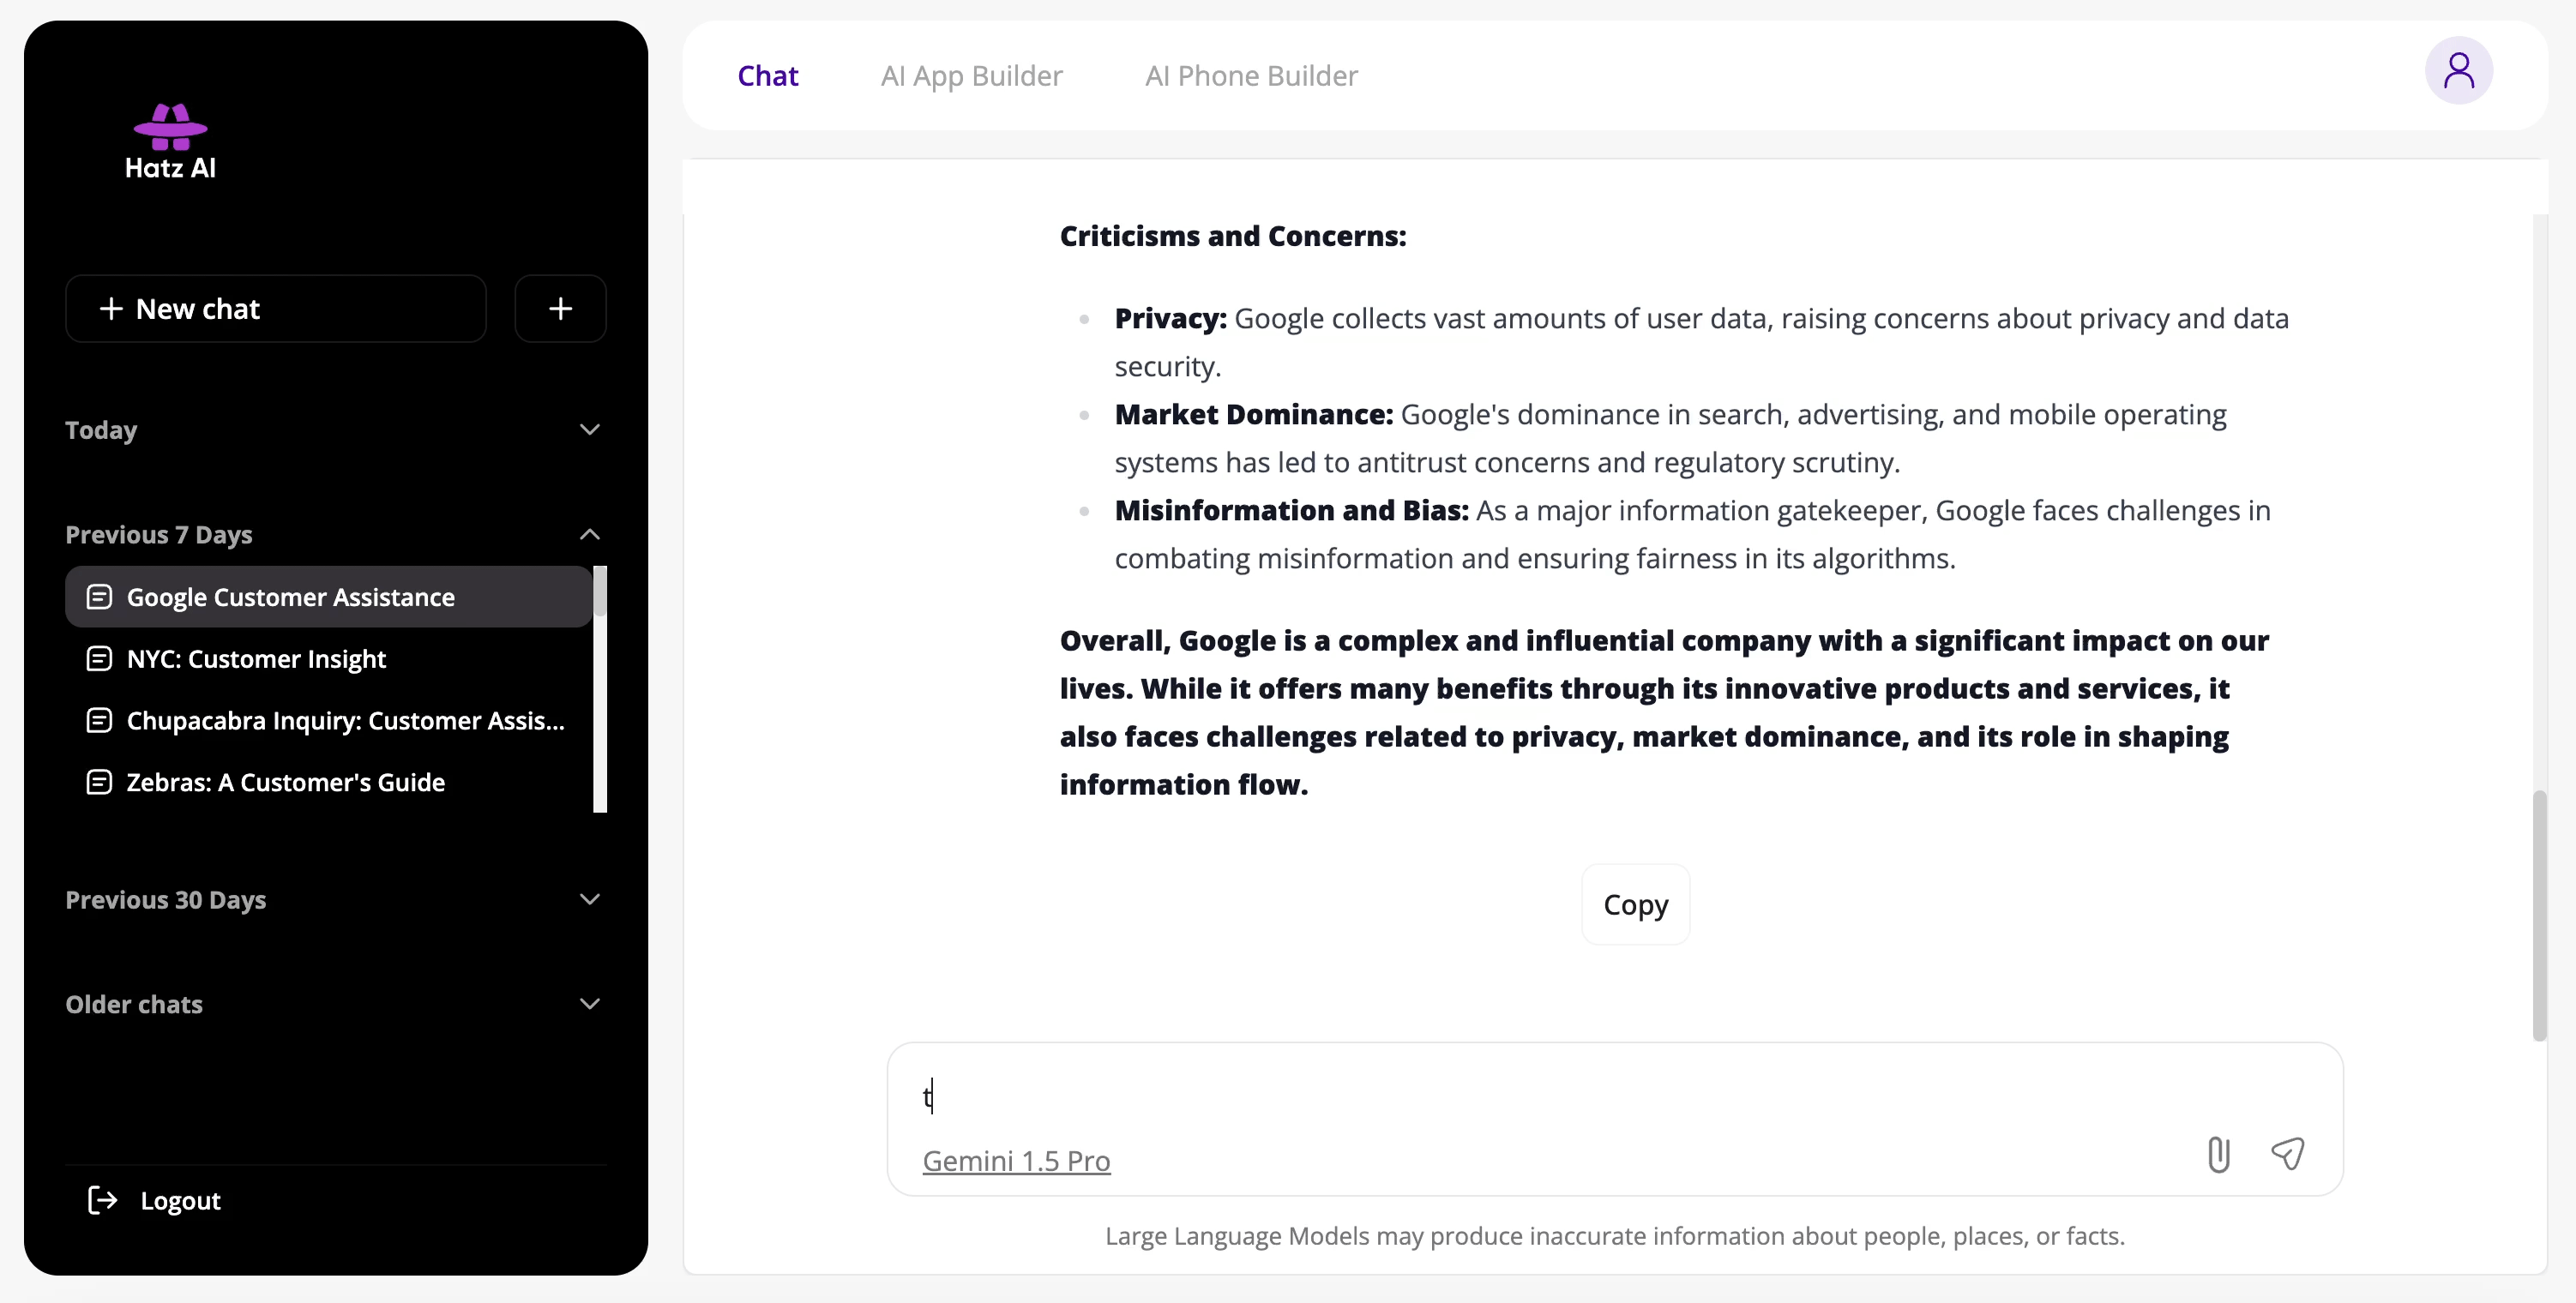Click the Privacy: bullet label

(x=1170, y=318)
